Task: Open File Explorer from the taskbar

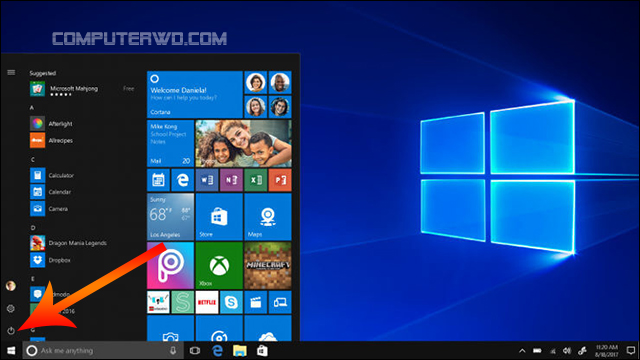Action: pos(240,351)
